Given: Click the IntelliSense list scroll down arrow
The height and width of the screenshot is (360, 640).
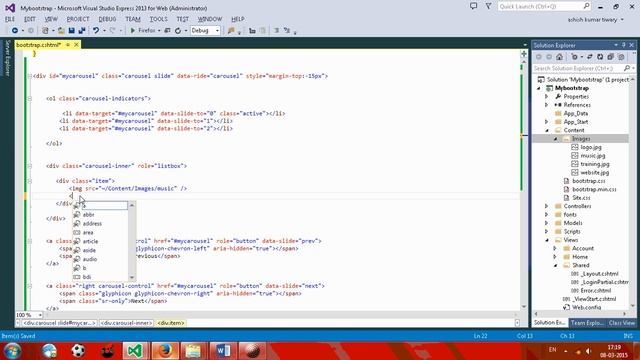Looking at the screenshot, I should [x=131, y=277].
